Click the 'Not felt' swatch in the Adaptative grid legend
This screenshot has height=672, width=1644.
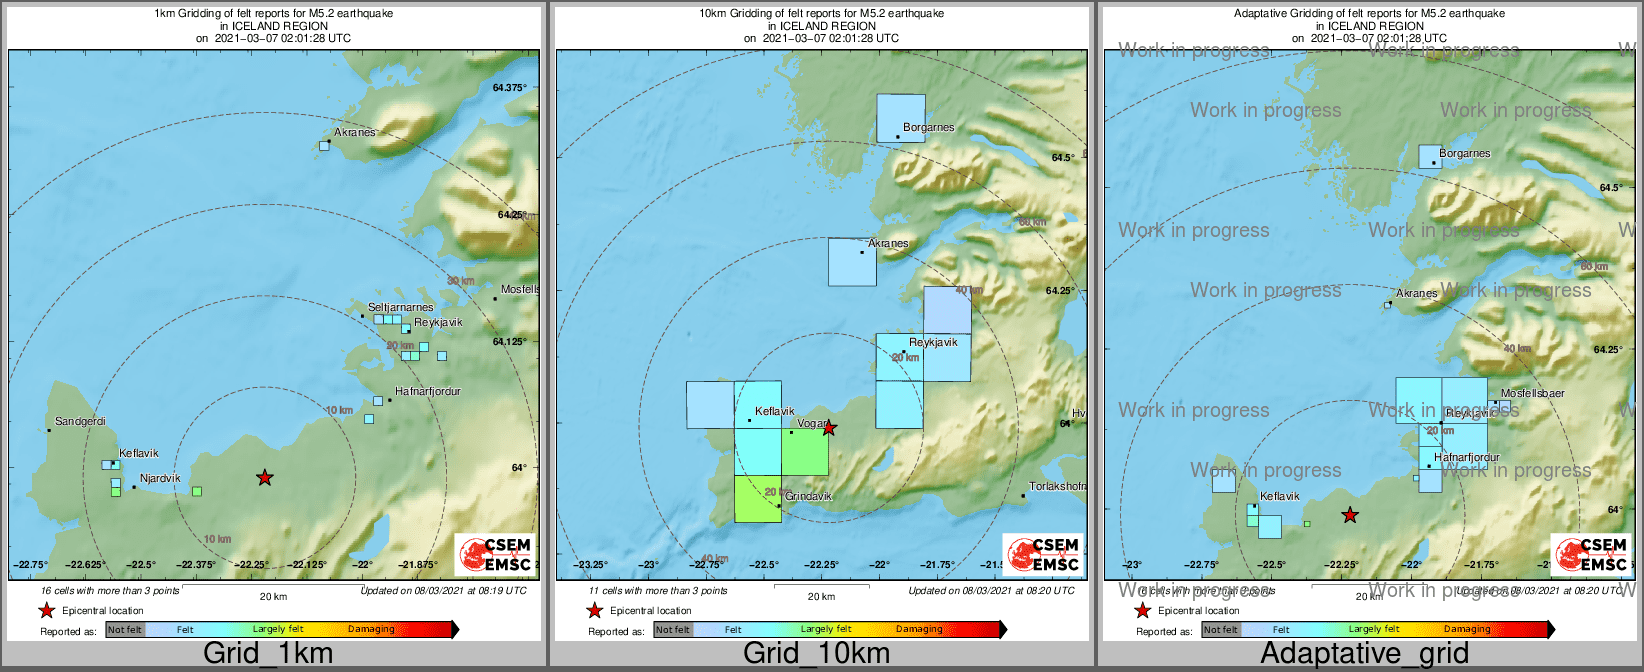(1221, 630)
